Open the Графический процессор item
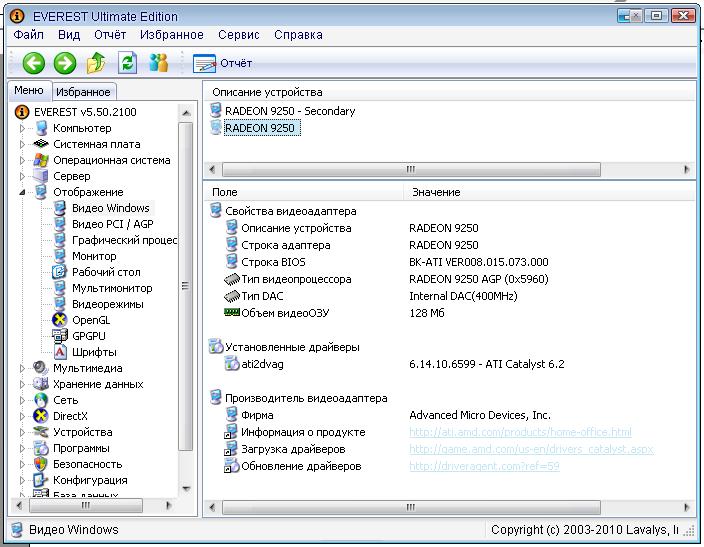Image resolution: width=704 pixels, height=547 pixels. pos(124,240)
